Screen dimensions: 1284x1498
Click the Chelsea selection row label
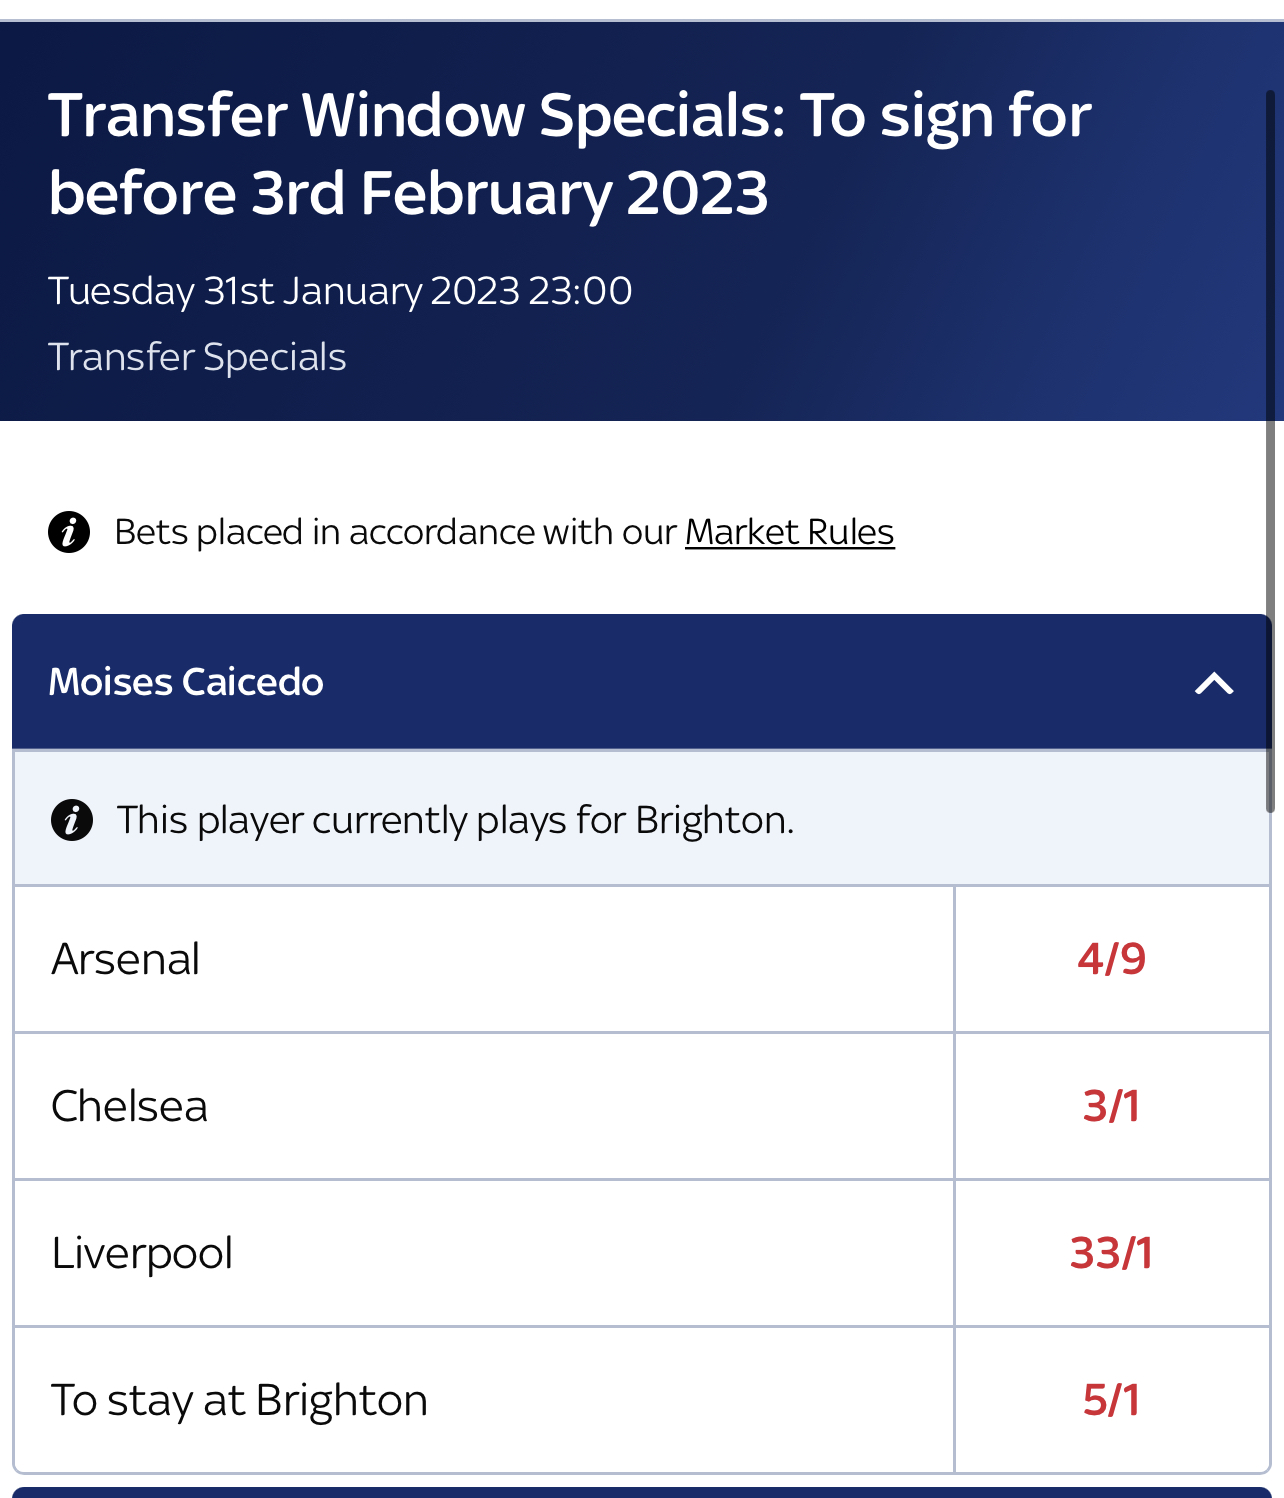(130, 1106)
